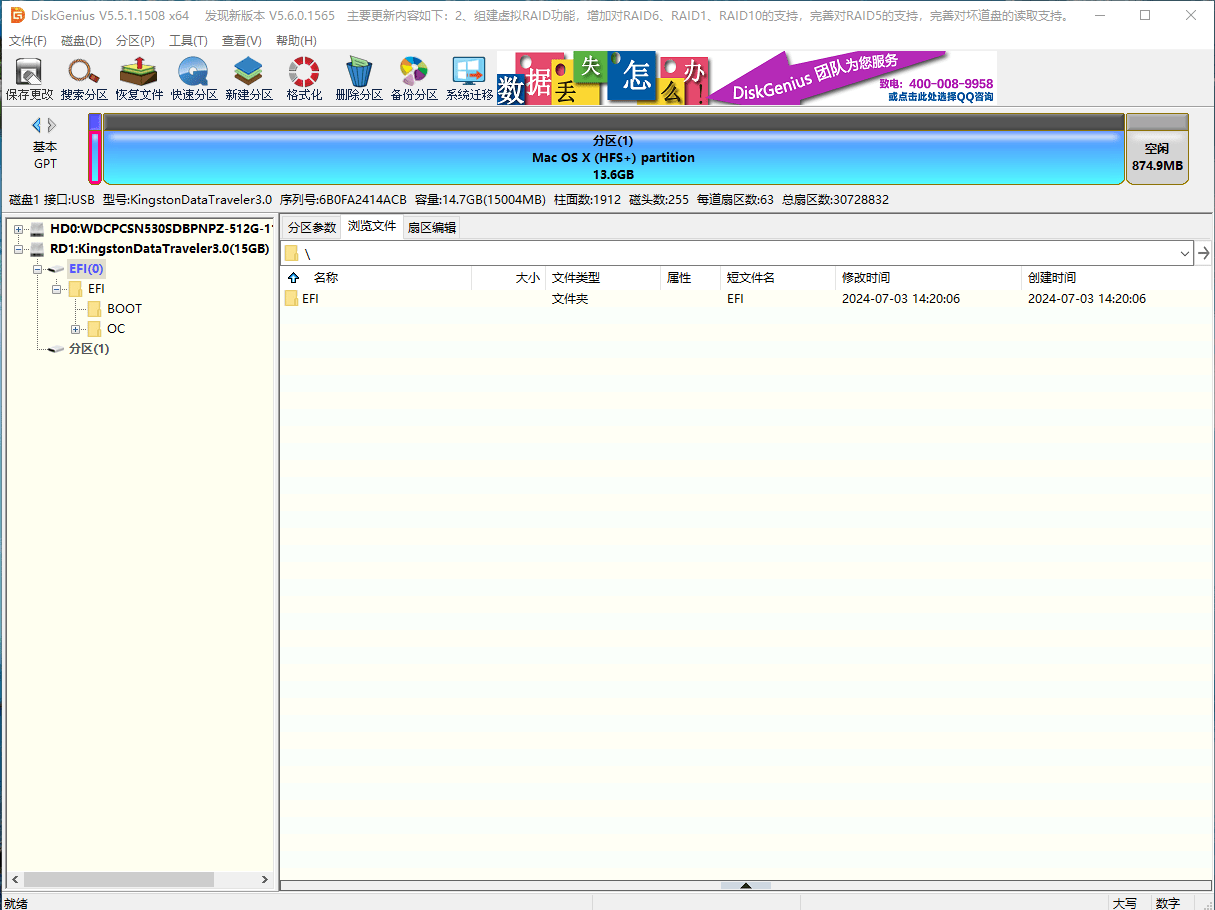This screenshot has height=910, width=1215.
Task: Open the 分区(P) menu
Action: coord(135,41)
